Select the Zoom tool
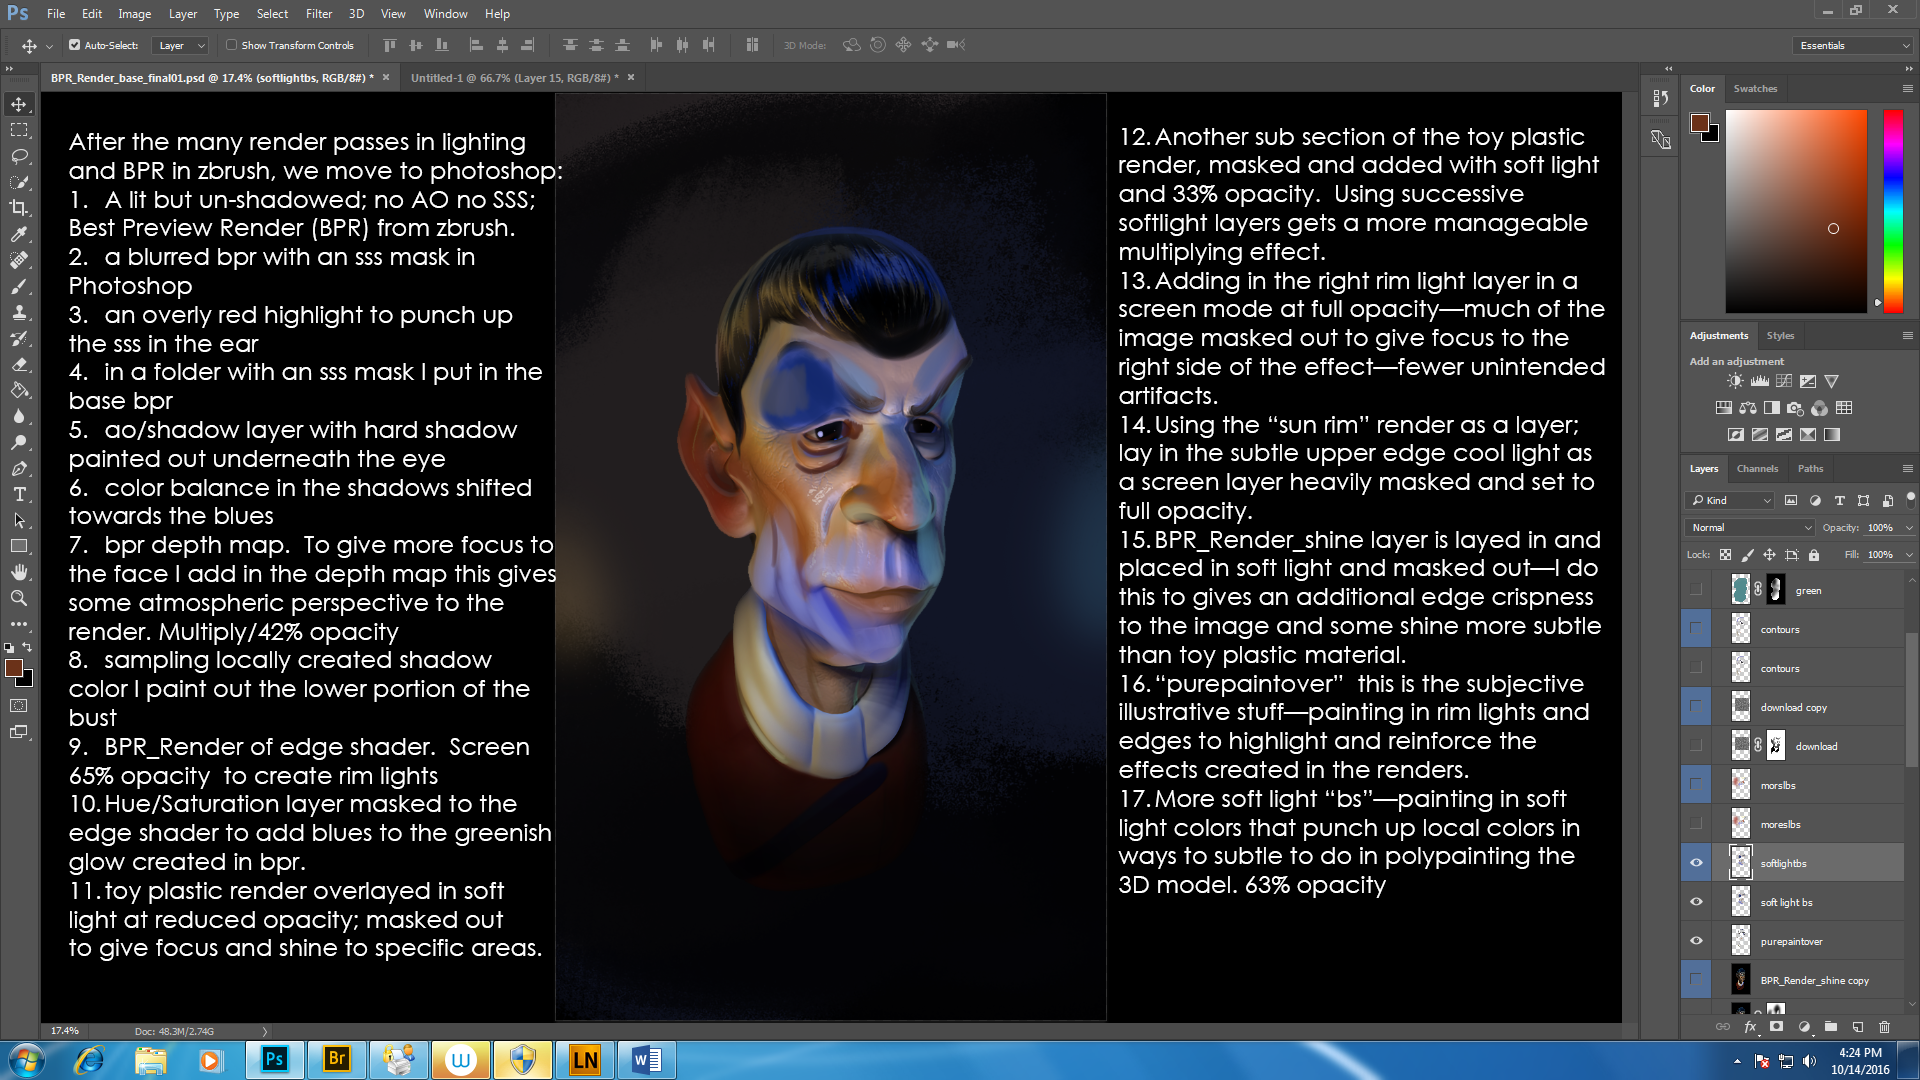Screen dimensions: 1920x1080 (19, 598)
